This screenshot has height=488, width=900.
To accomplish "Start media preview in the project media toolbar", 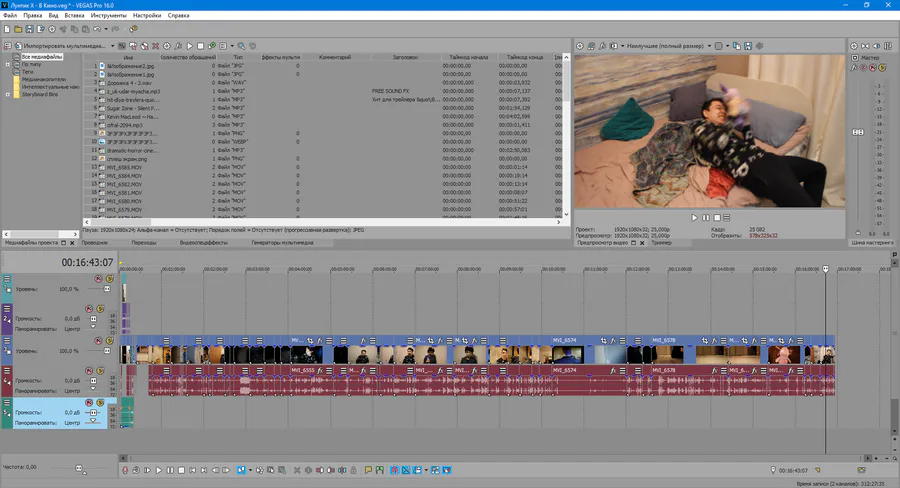I will [x=190, y=46].
